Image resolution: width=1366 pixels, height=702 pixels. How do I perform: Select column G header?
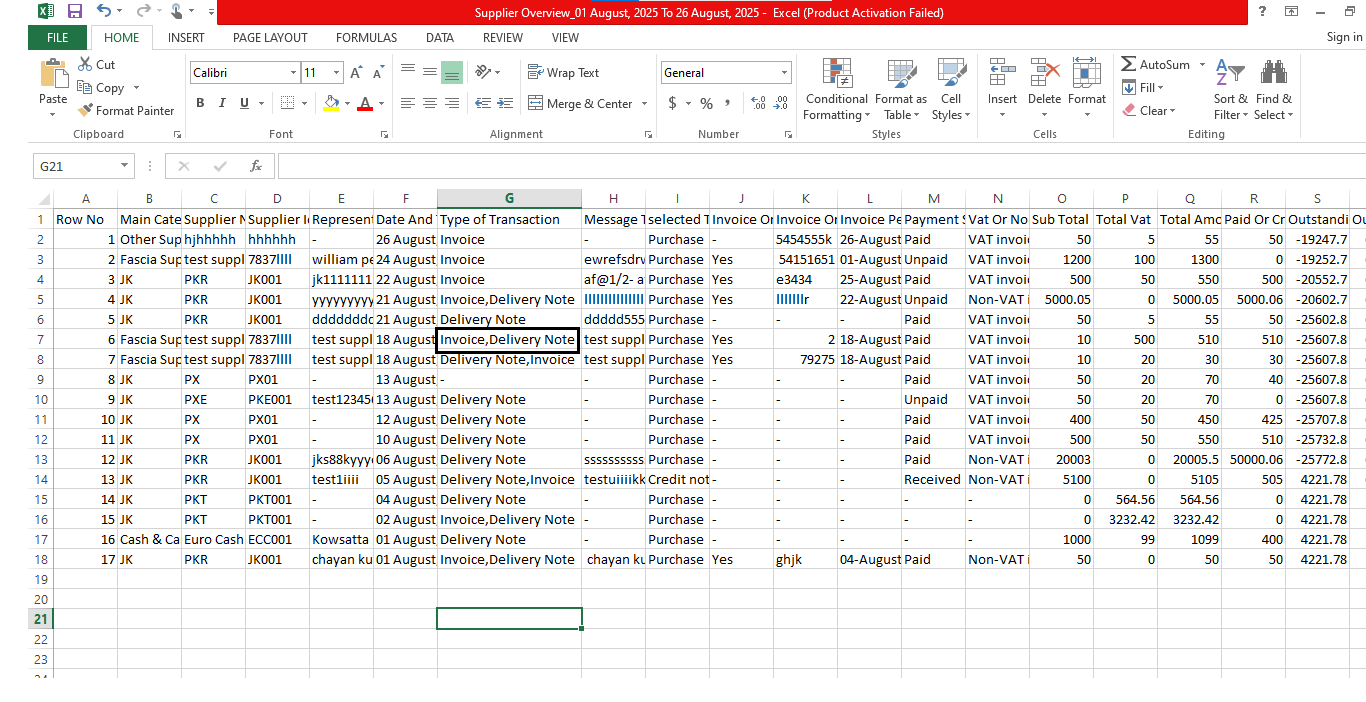509,199
